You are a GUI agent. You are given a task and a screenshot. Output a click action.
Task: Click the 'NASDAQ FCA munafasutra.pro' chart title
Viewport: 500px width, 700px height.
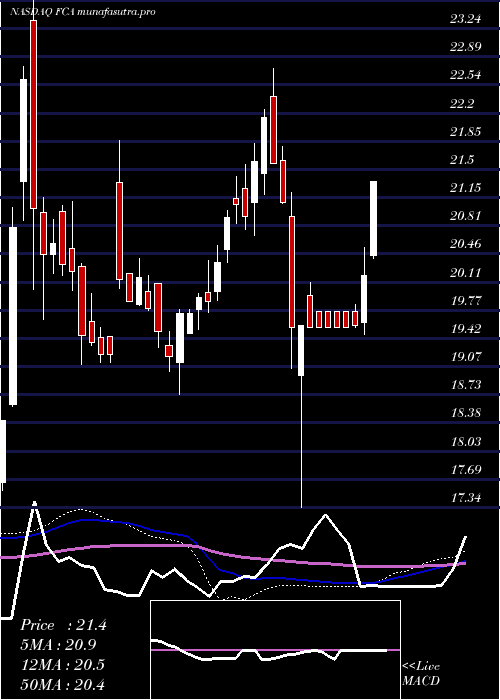(x=83, y=12)
